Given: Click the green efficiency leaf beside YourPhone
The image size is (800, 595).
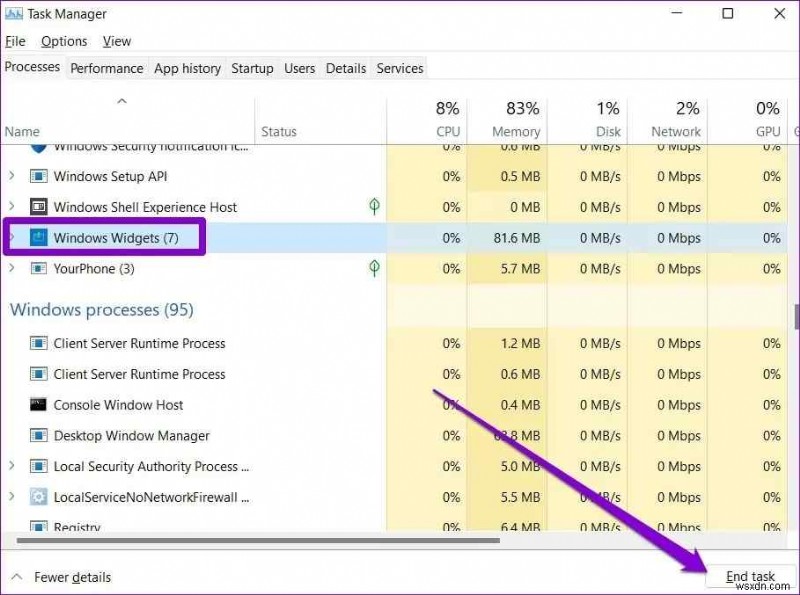Looking at the screenshot, I should click(374, 269).
